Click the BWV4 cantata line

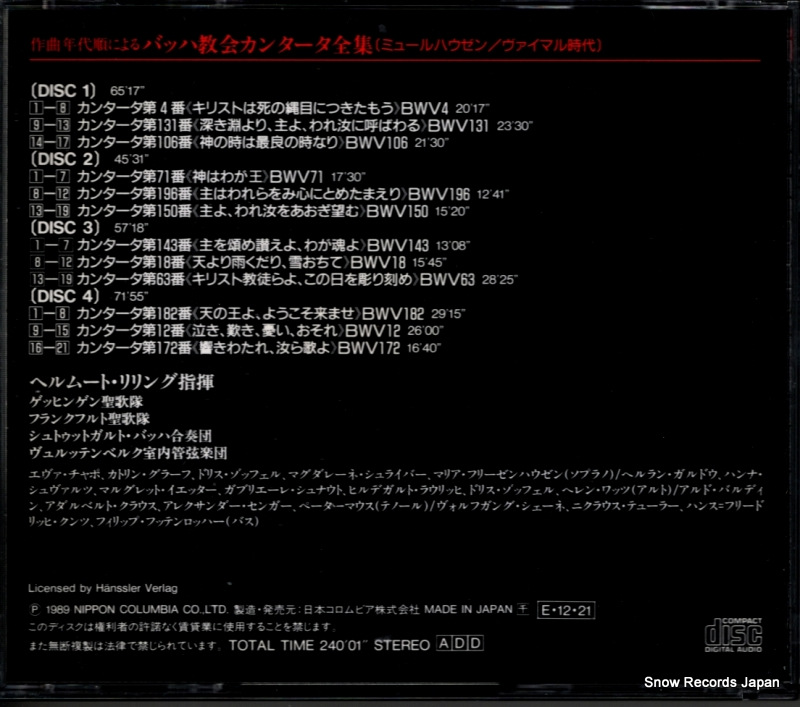point(259,108)
